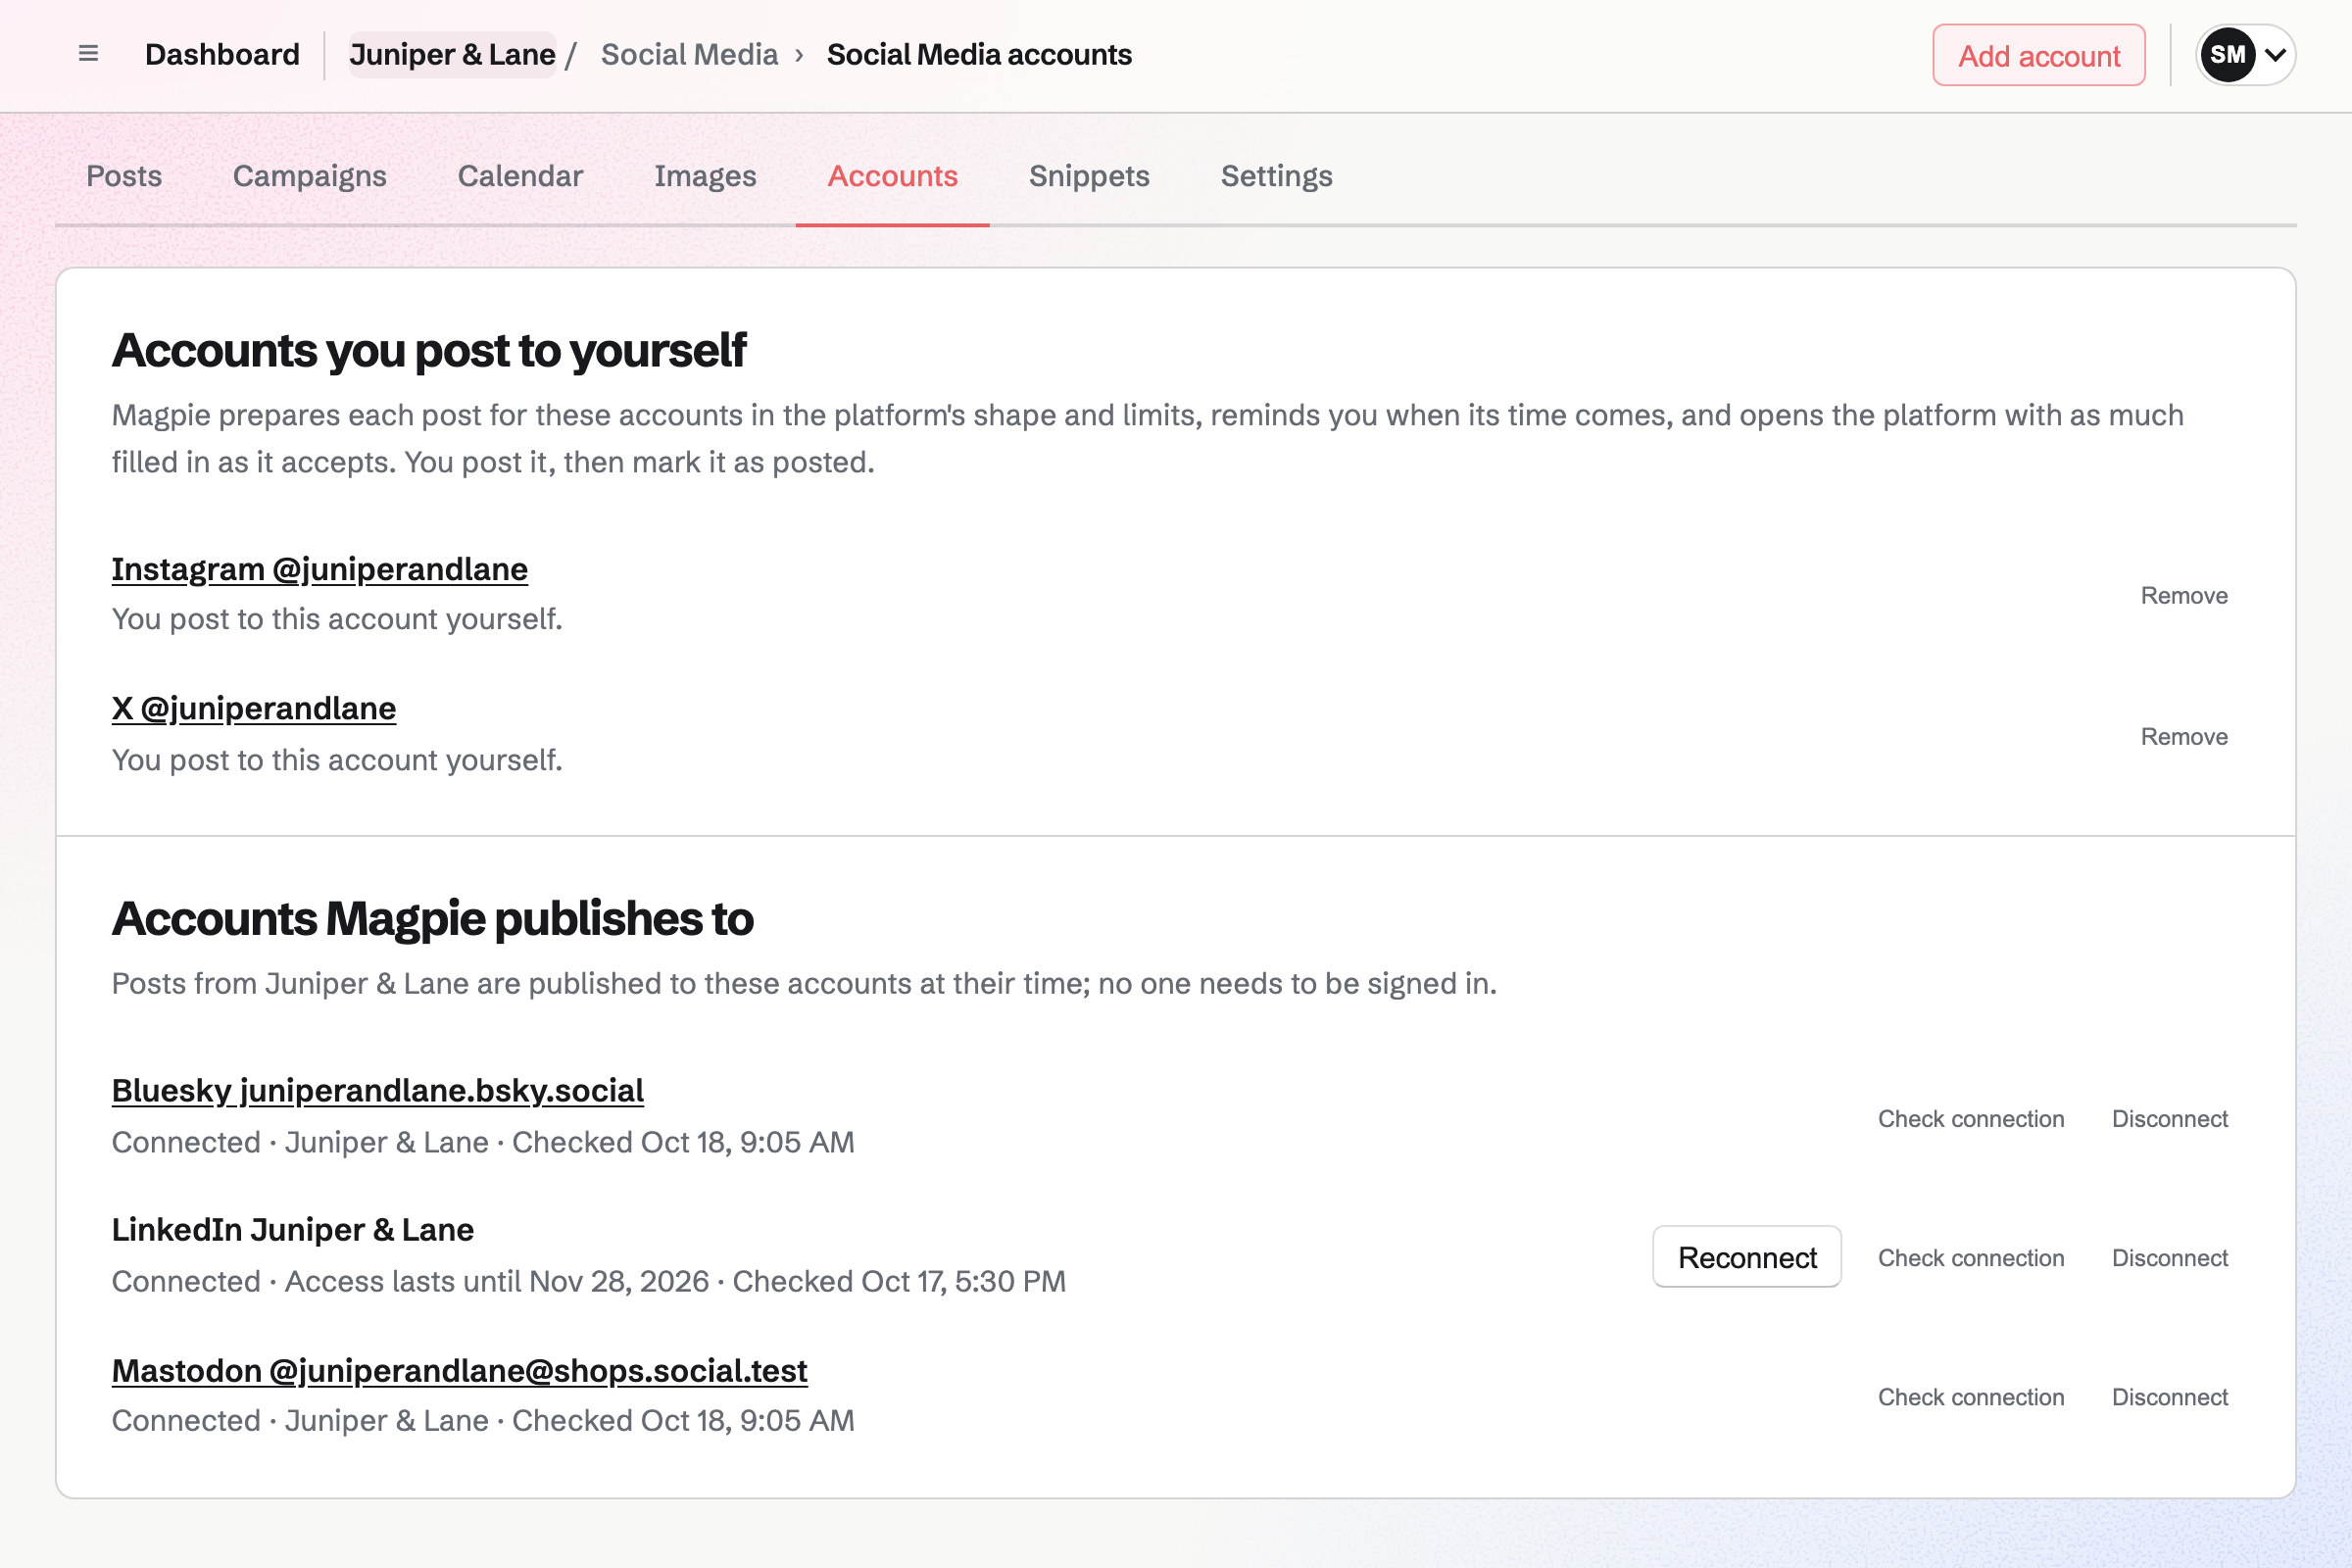Click Bluesky 'Checked Oct 18, 9:05 AM' status
Viewport: 2352px width, 1568px height.
coord(683,1143)
